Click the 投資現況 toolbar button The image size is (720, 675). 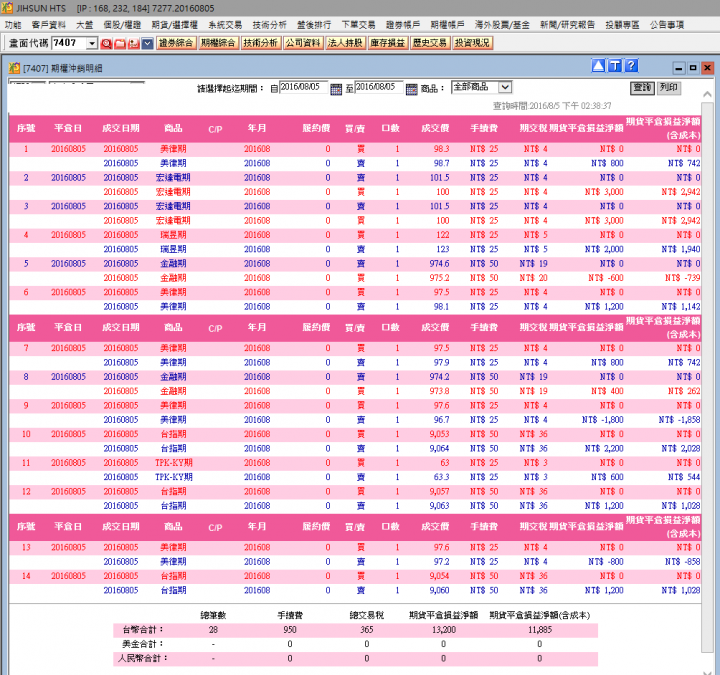(x=472, y=43)
